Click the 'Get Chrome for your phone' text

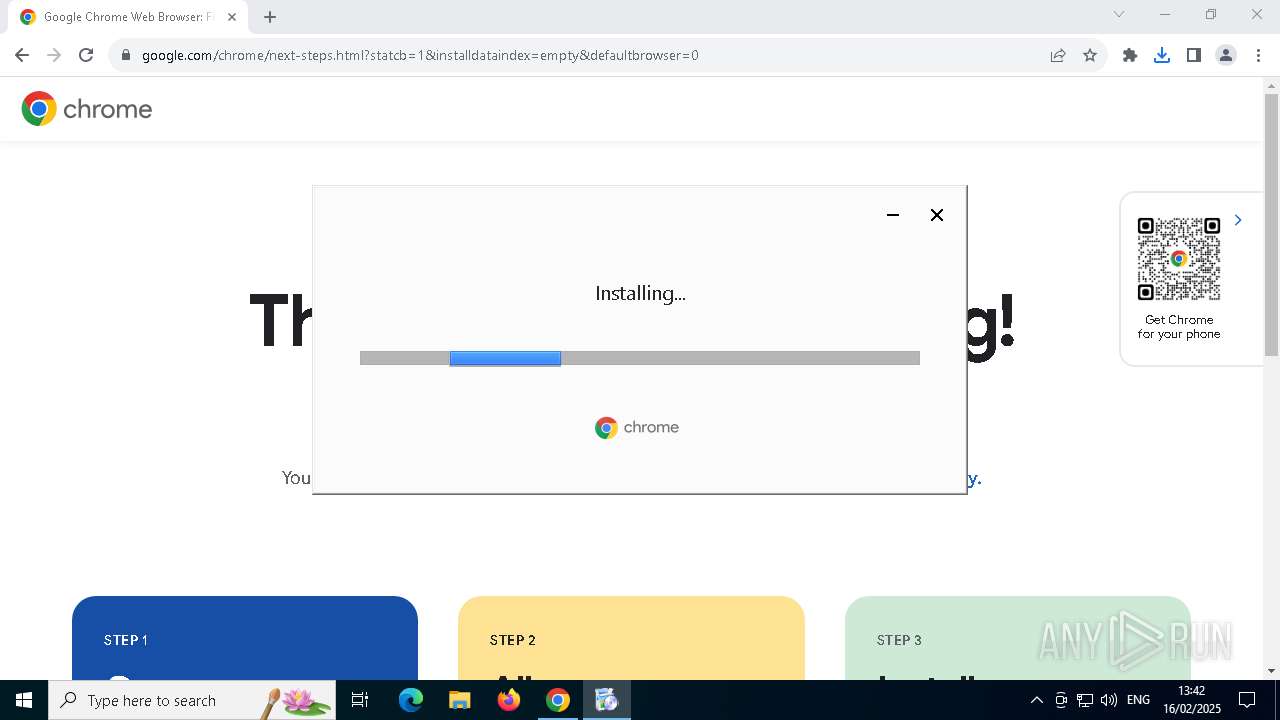[x=1179, y=327]
